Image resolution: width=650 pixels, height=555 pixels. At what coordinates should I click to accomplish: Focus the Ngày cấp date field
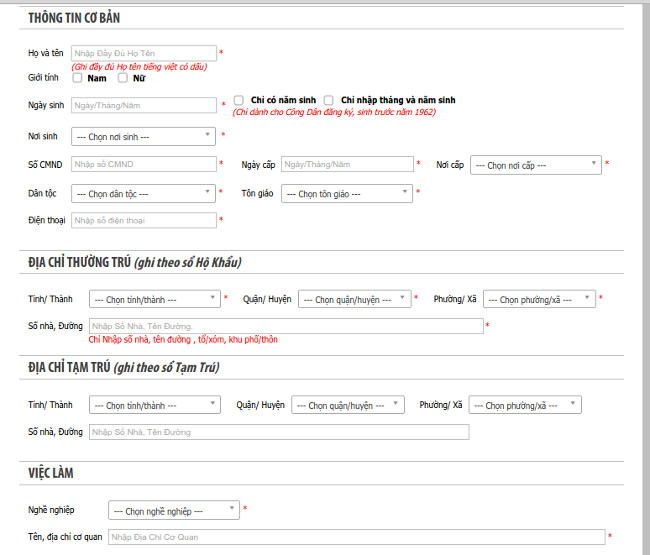(x=347, y=164)
